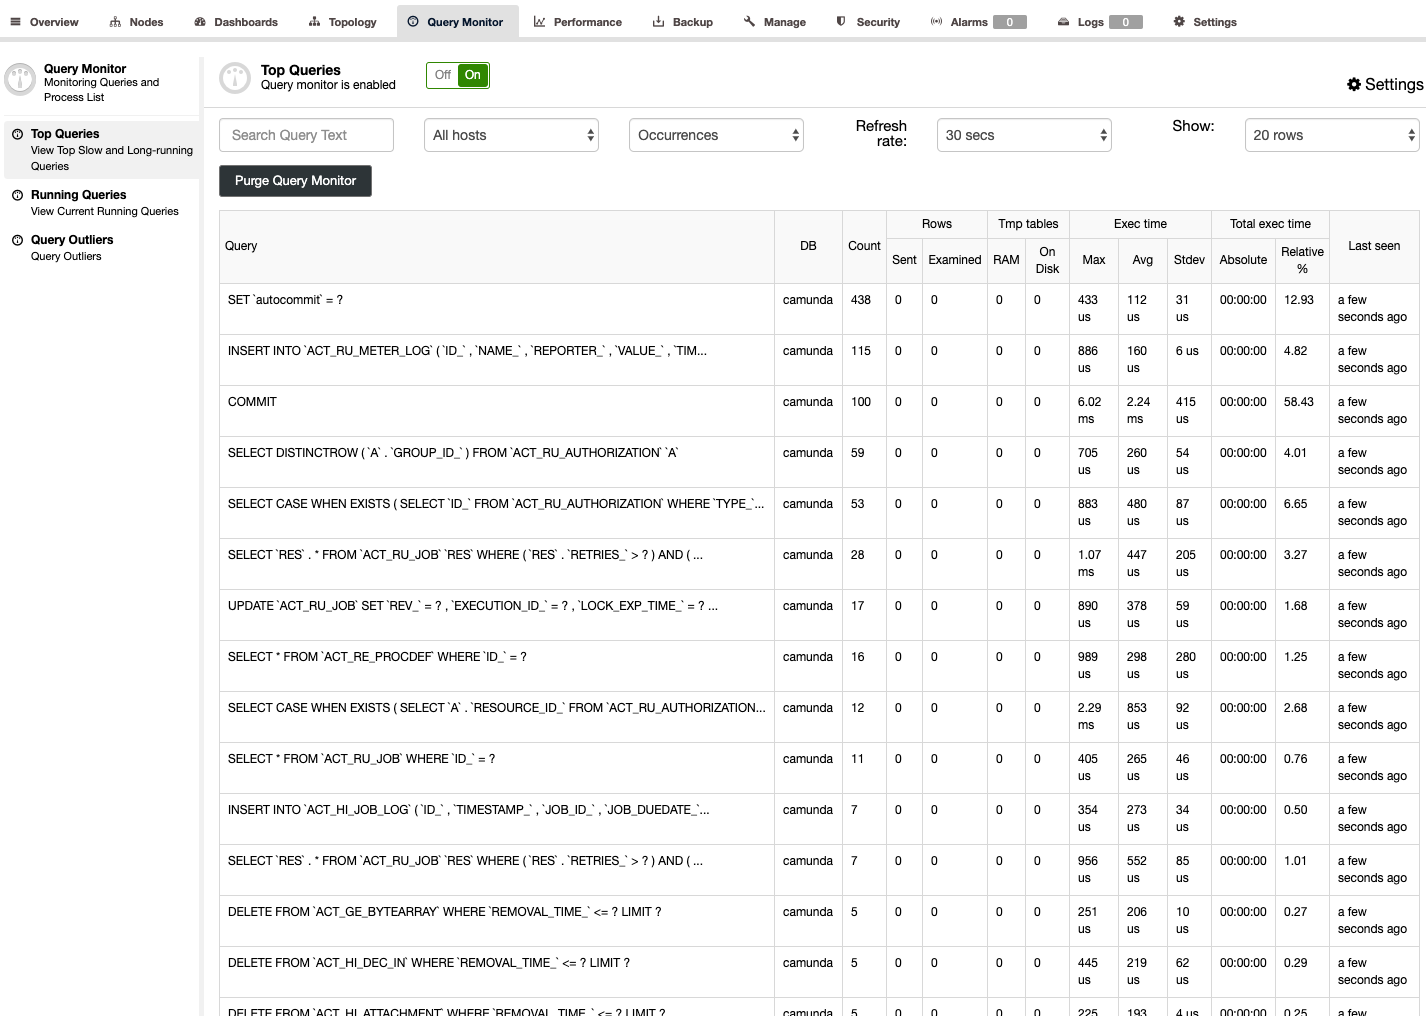This screenshot has height=1016, width=1426.
Task: Click the DELETE FROM ACT_GE_BYTEARRAY query
Action: point(444,912)
